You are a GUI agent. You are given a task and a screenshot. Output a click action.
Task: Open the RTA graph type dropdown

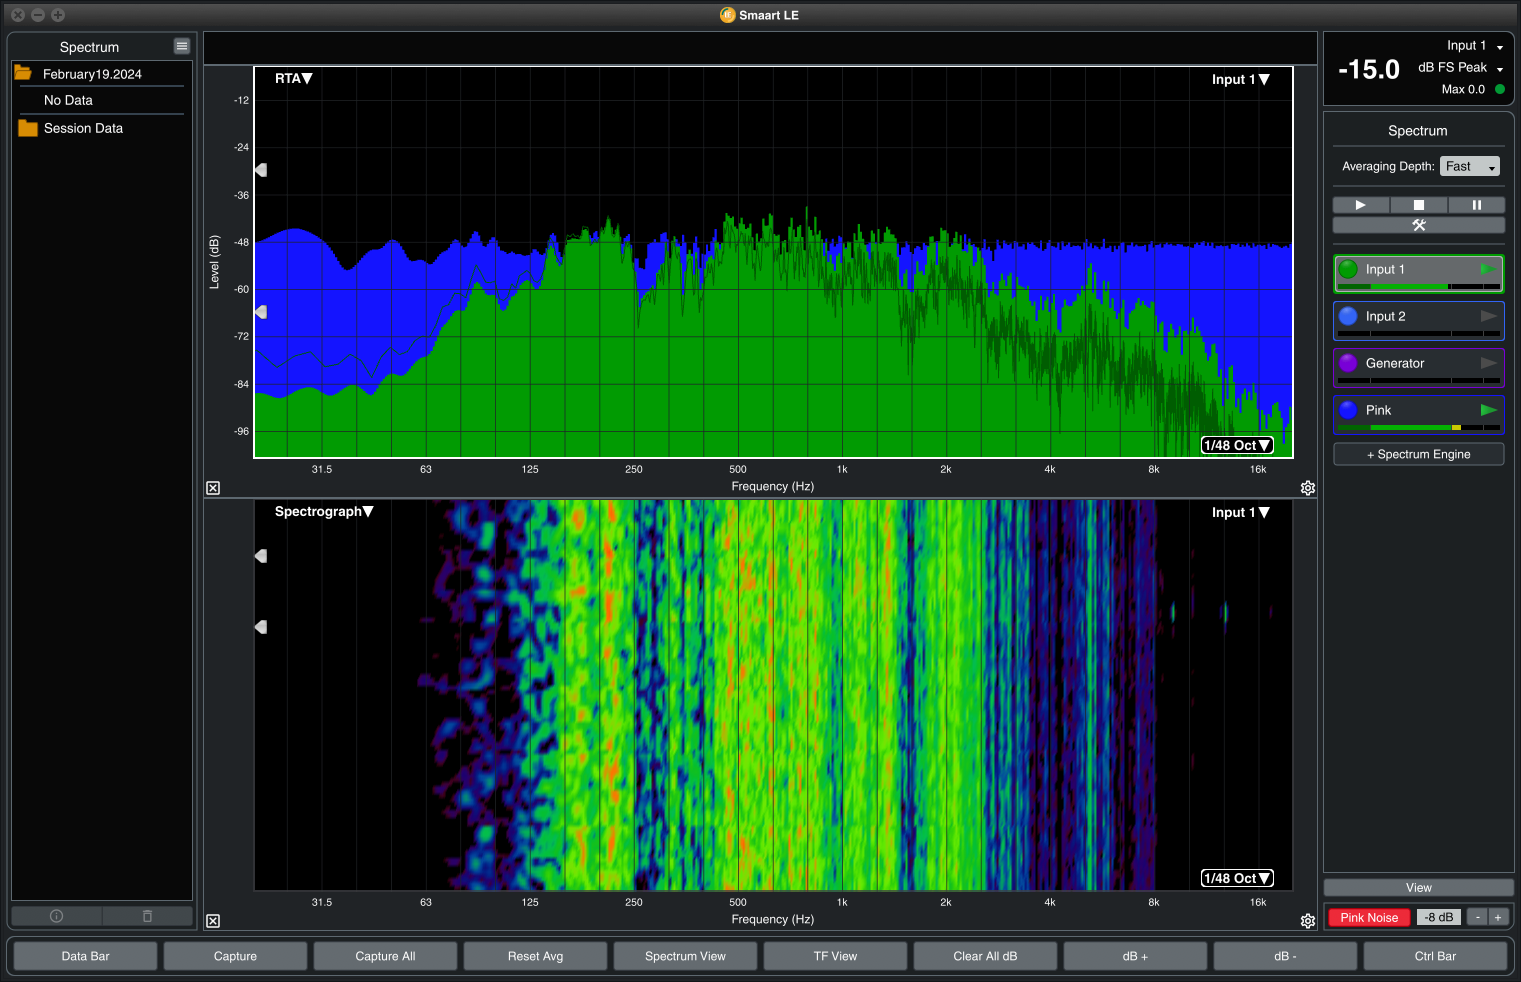click(294, 78)
